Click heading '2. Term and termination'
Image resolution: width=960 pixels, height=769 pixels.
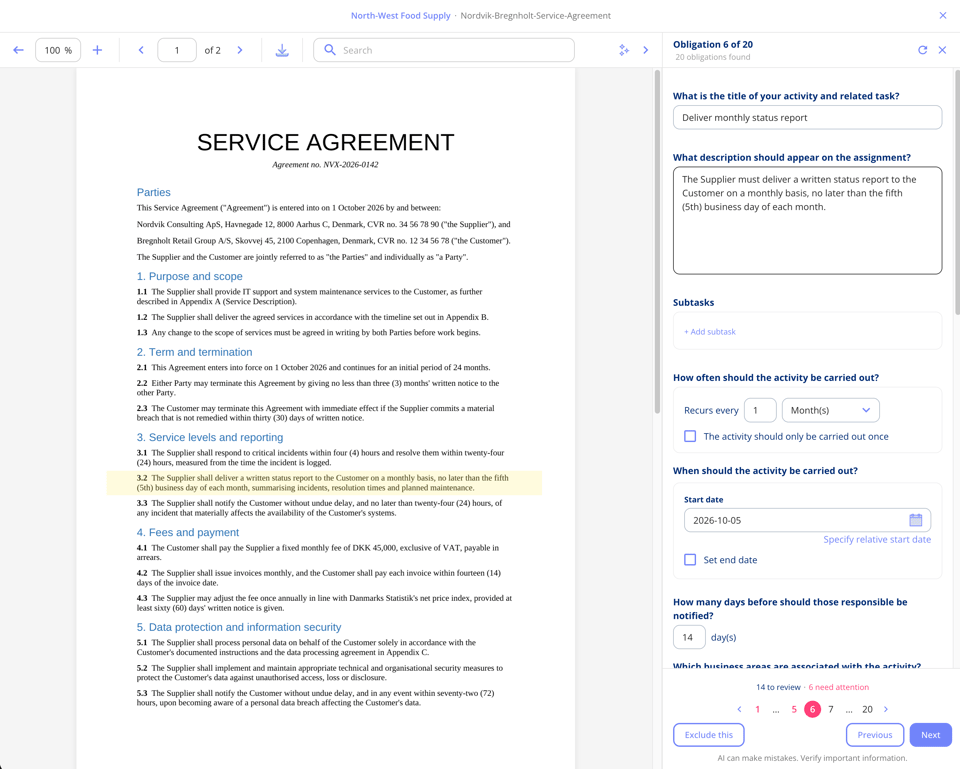195,352
